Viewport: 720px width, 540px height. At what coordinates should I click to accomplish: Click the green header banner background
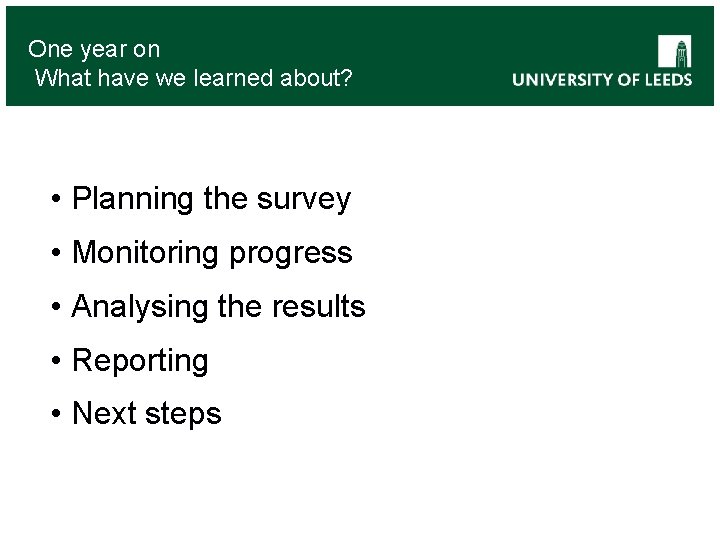(x=430, y=40)
